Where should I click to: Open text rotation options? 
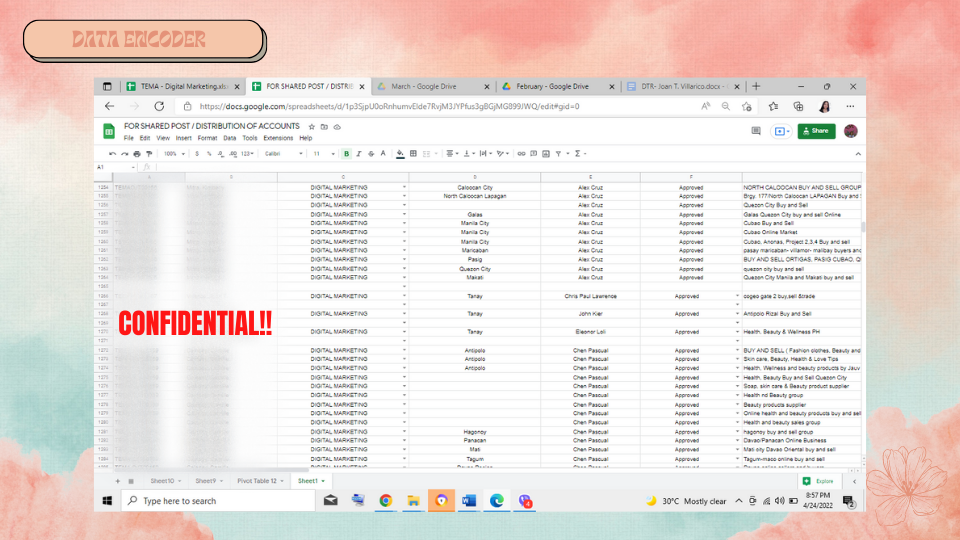(x=502, y=154)
